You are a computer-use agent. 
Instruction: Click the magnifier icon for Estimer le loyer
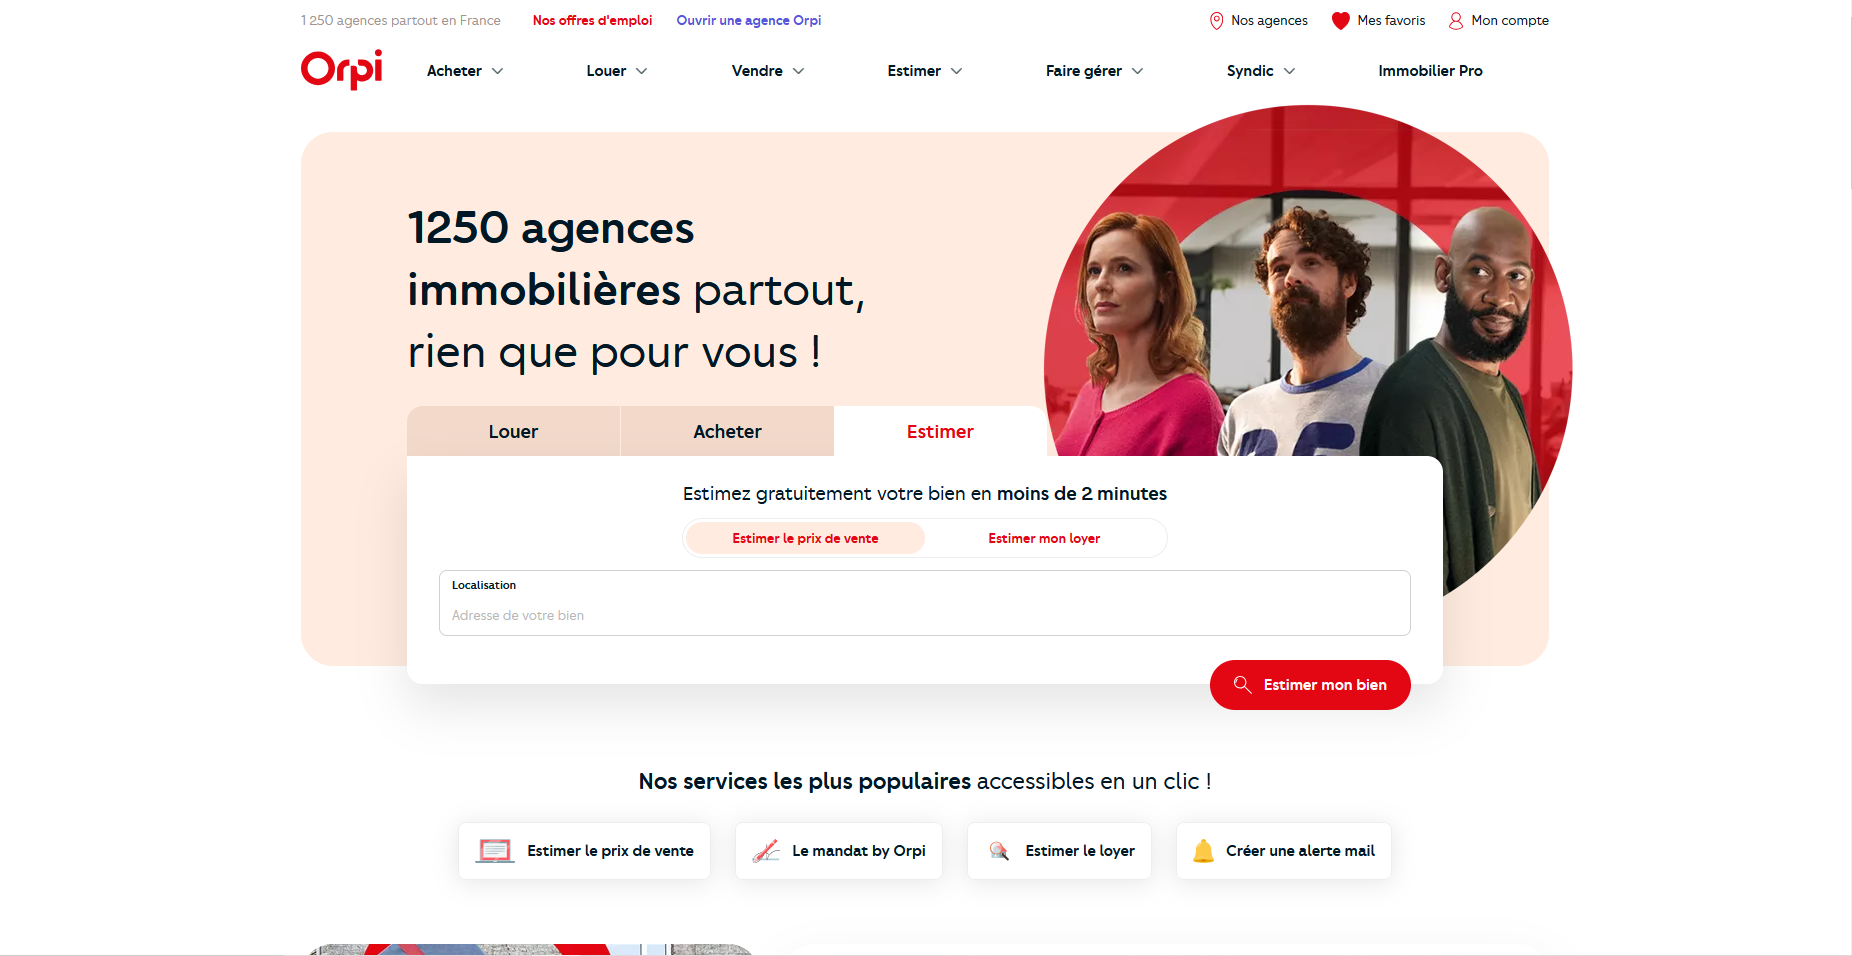click(999, 851)
